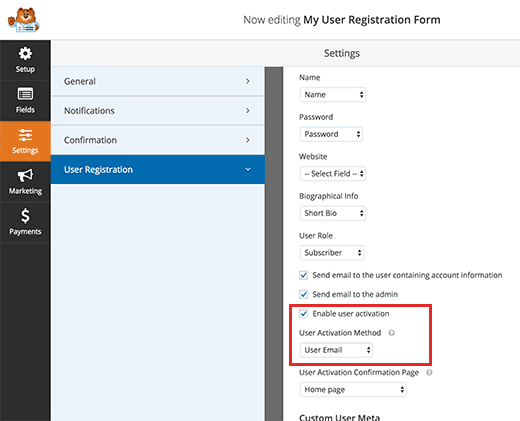Open the User Activation Method dropdown
The width and height of the screenshot is (520, 421).
click(336, 350)
